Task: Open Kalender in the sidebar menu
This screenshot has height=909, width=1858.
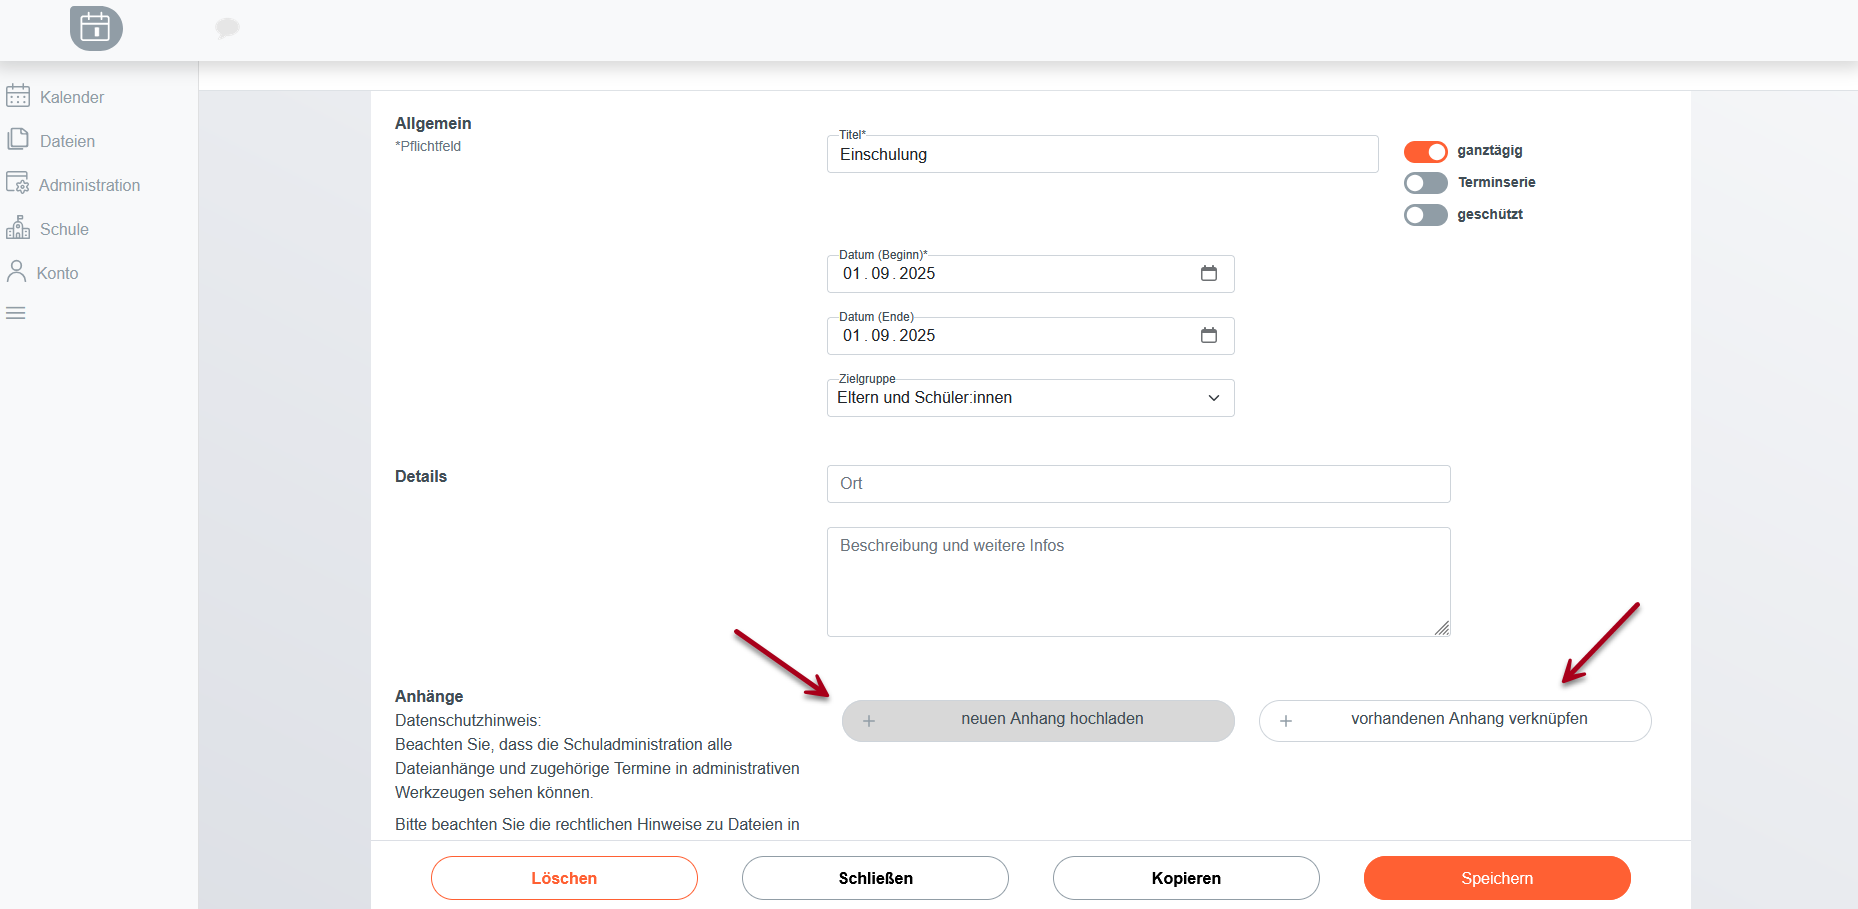Action: point(71,97)
